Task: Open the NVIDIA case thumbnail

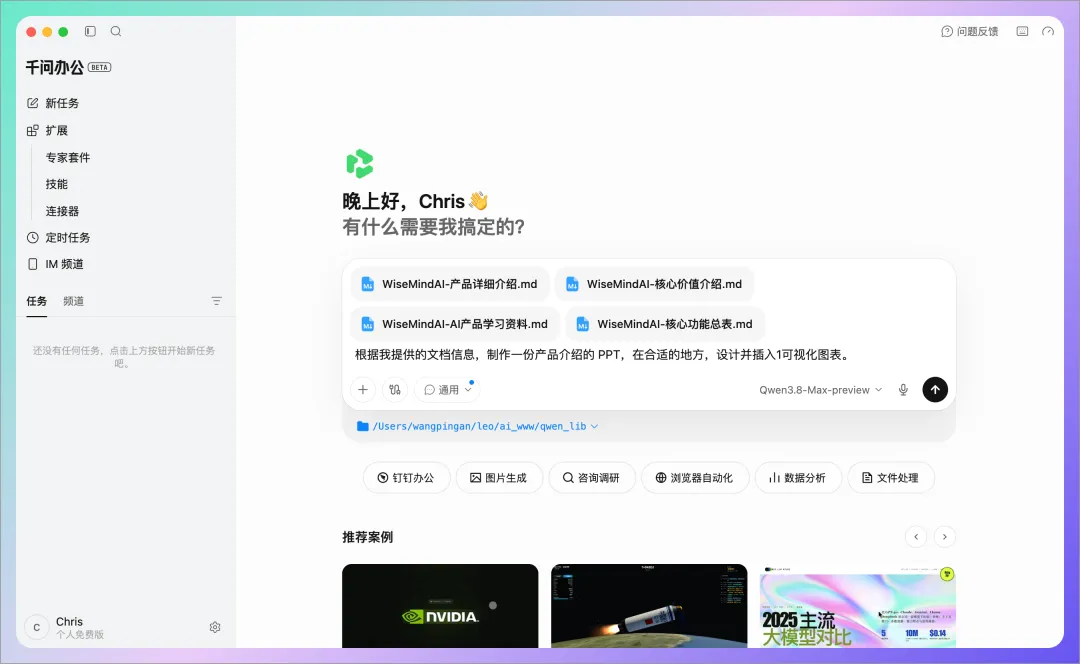Action: (440, 606)
